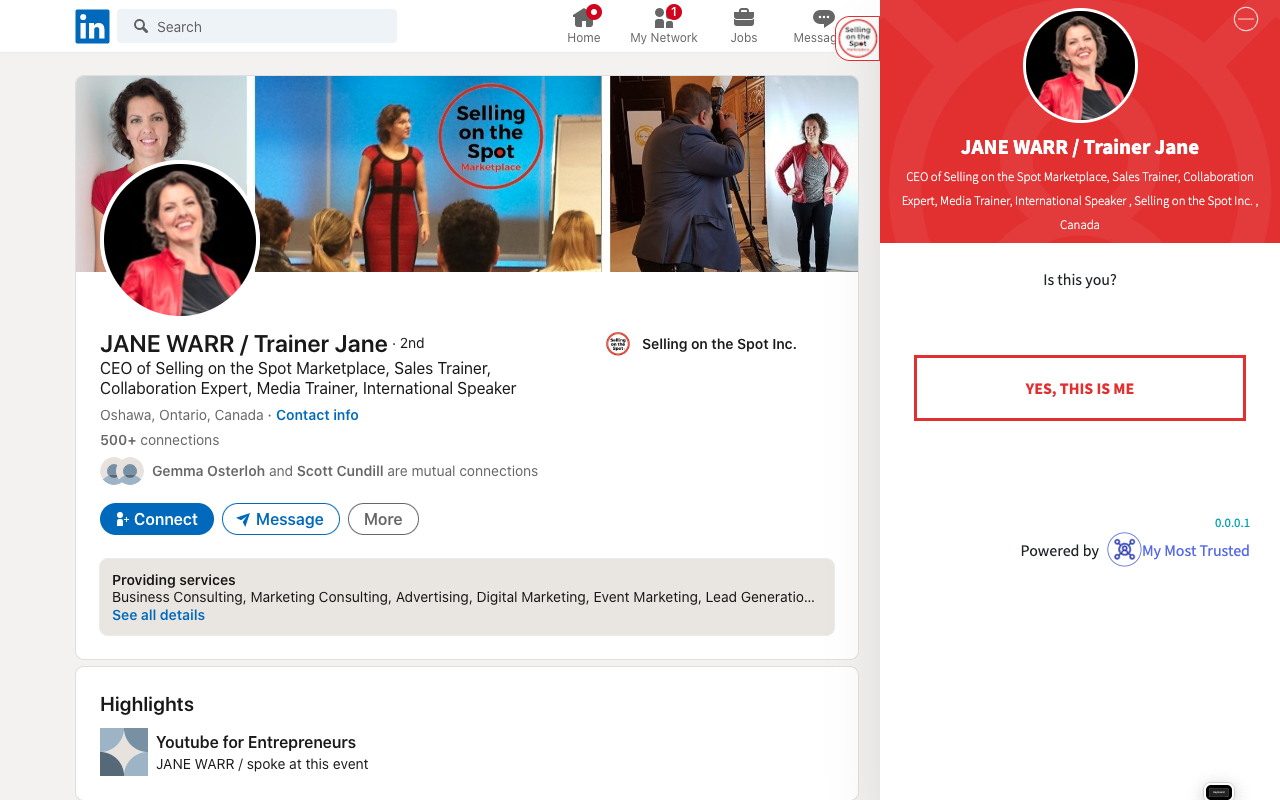Click the LinkedIn logo icon

(92, 27)
